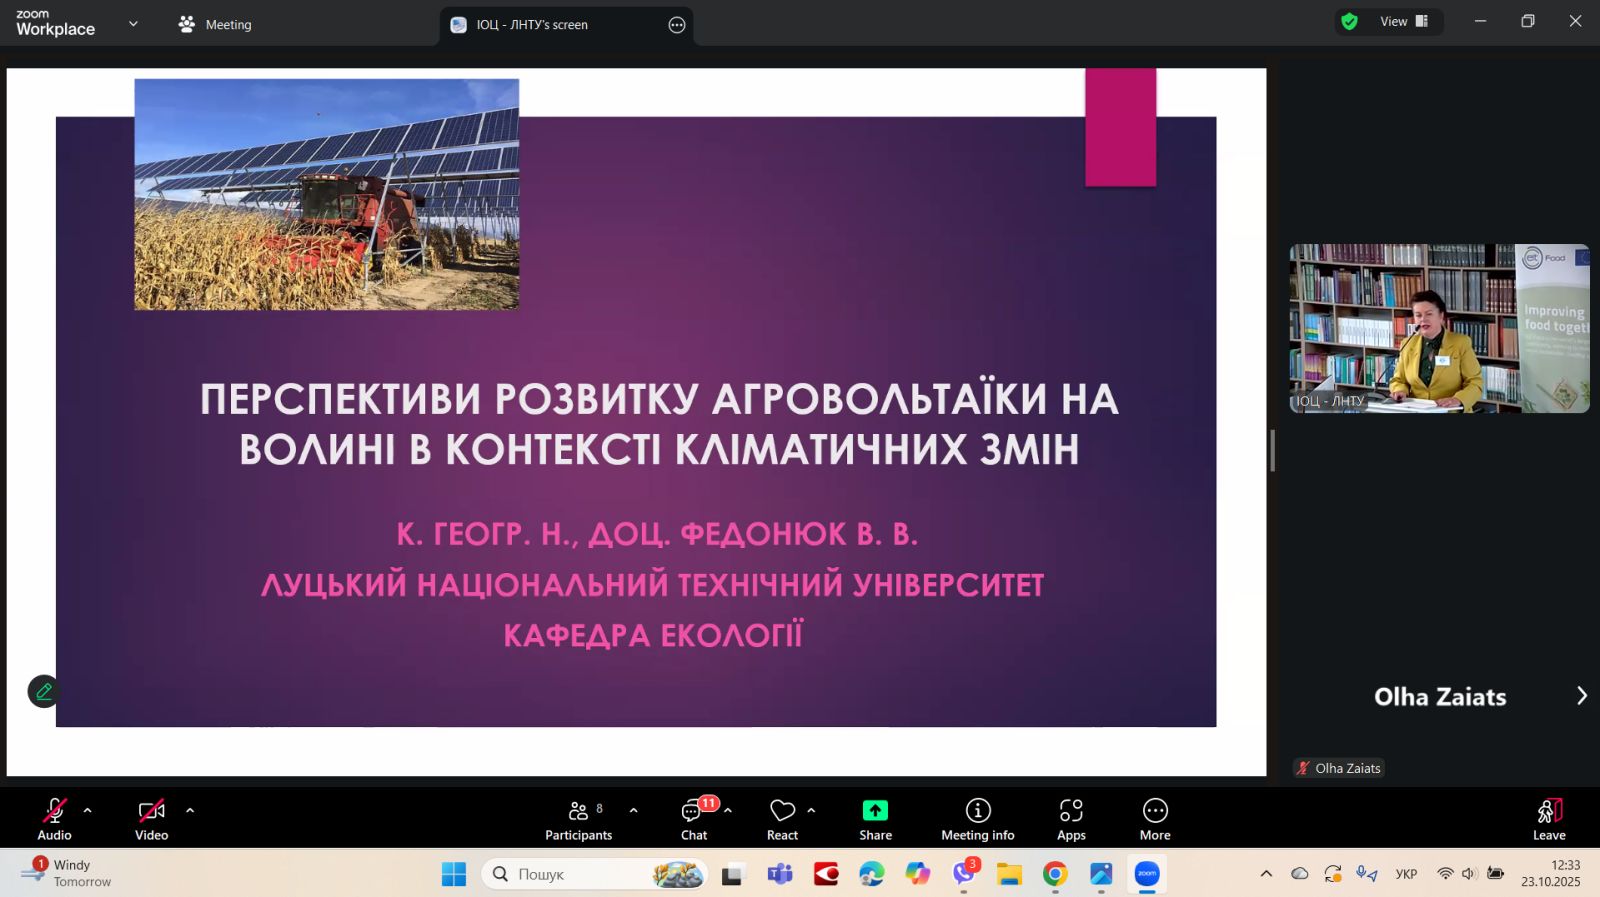
Task: Click the green encryption shield icon
Action: [1349, 22]
